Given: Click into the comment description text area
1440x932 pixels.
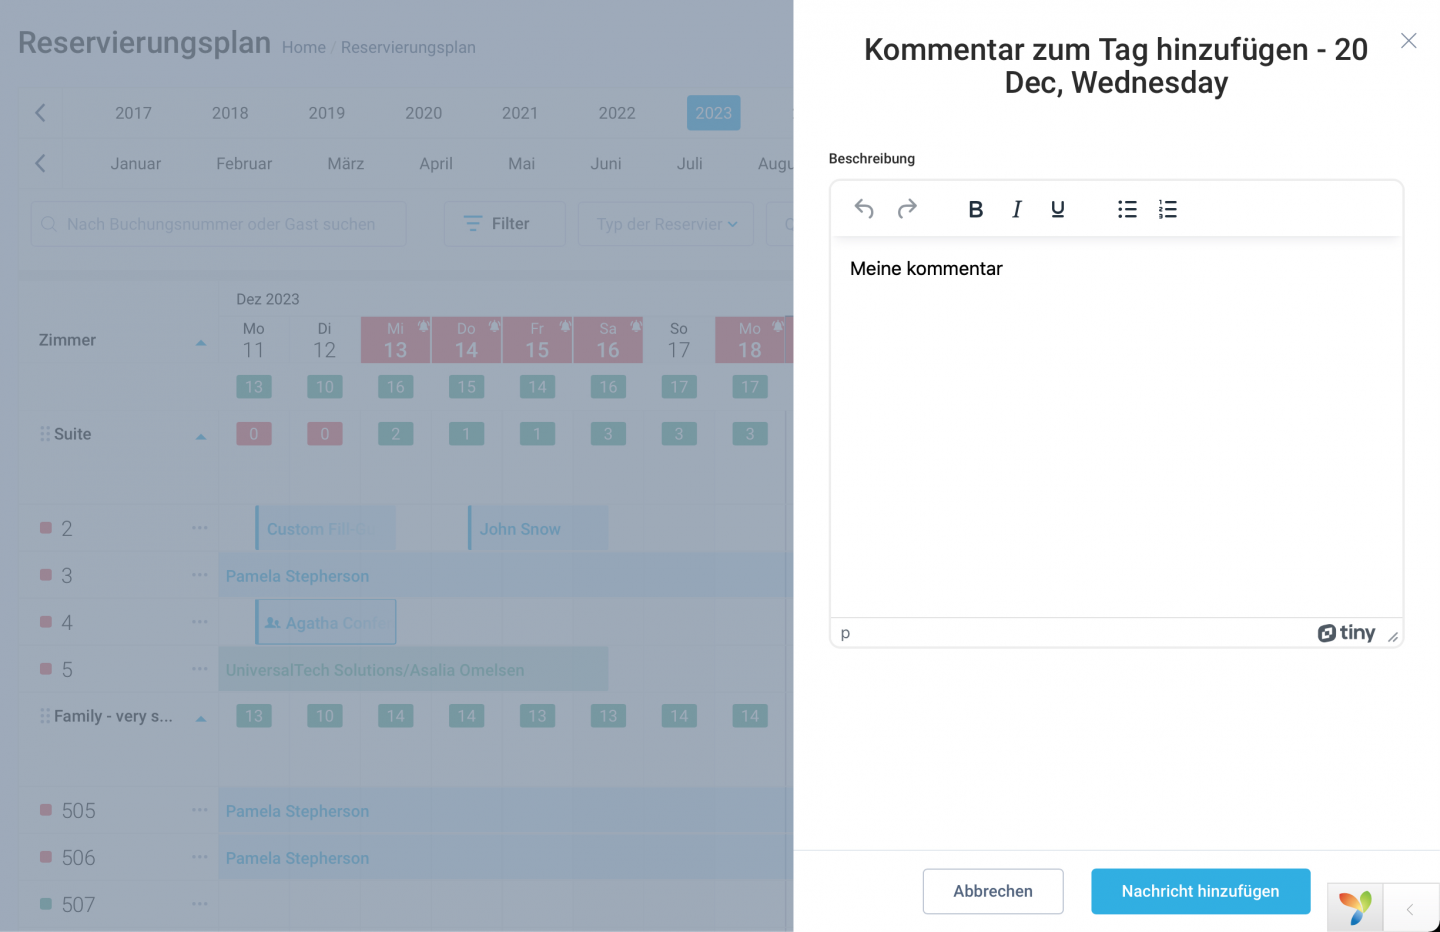Looking at the screenshot, I should tap(1116, 428).
